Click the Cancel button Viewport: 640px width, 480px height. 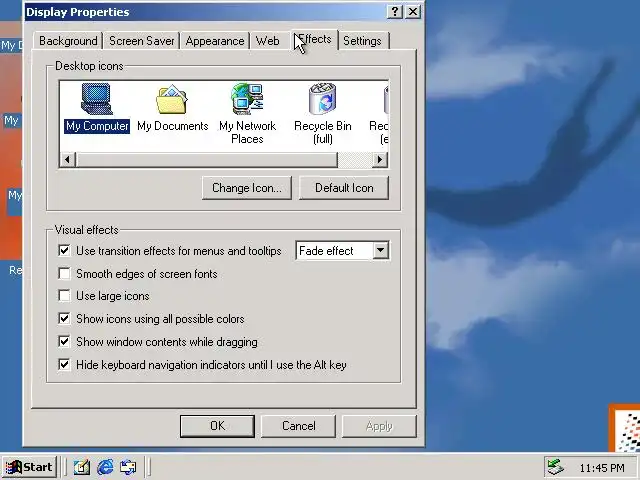coord(298,426)
